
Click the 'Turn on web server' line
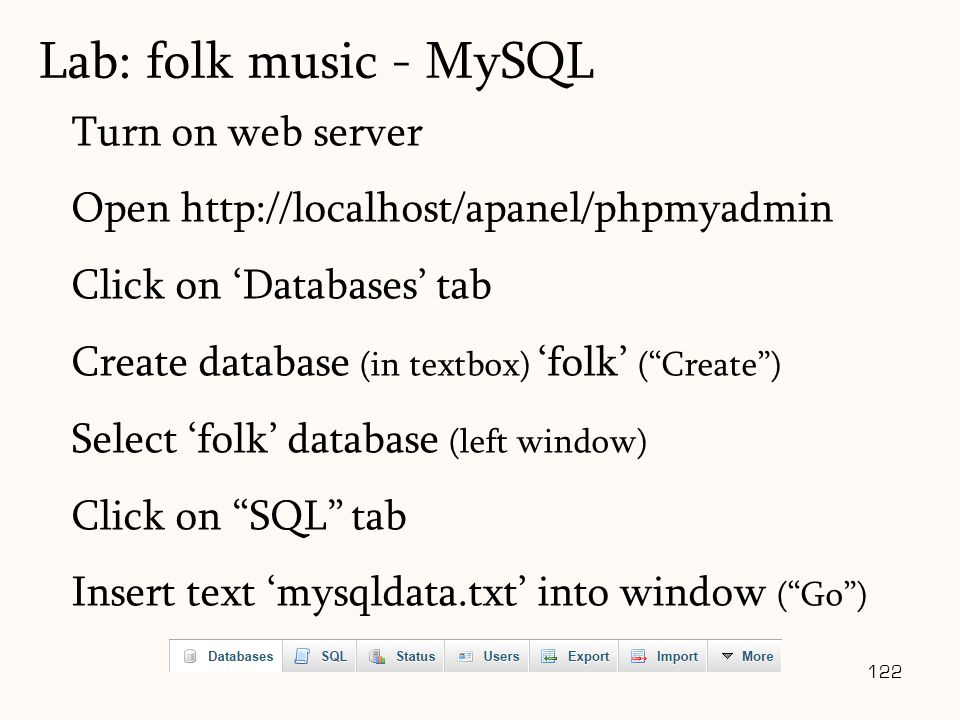[x=247, y=132]
